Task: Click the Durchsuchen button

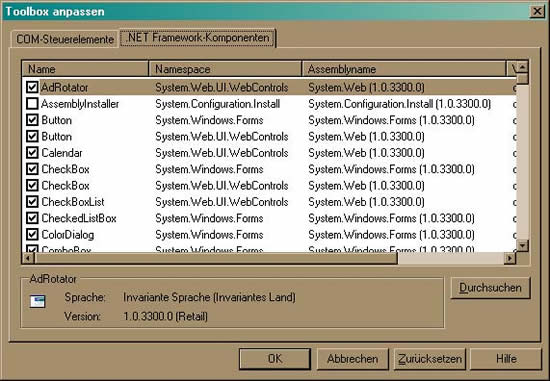Action: pyautogui.click(x=490, y=288)
